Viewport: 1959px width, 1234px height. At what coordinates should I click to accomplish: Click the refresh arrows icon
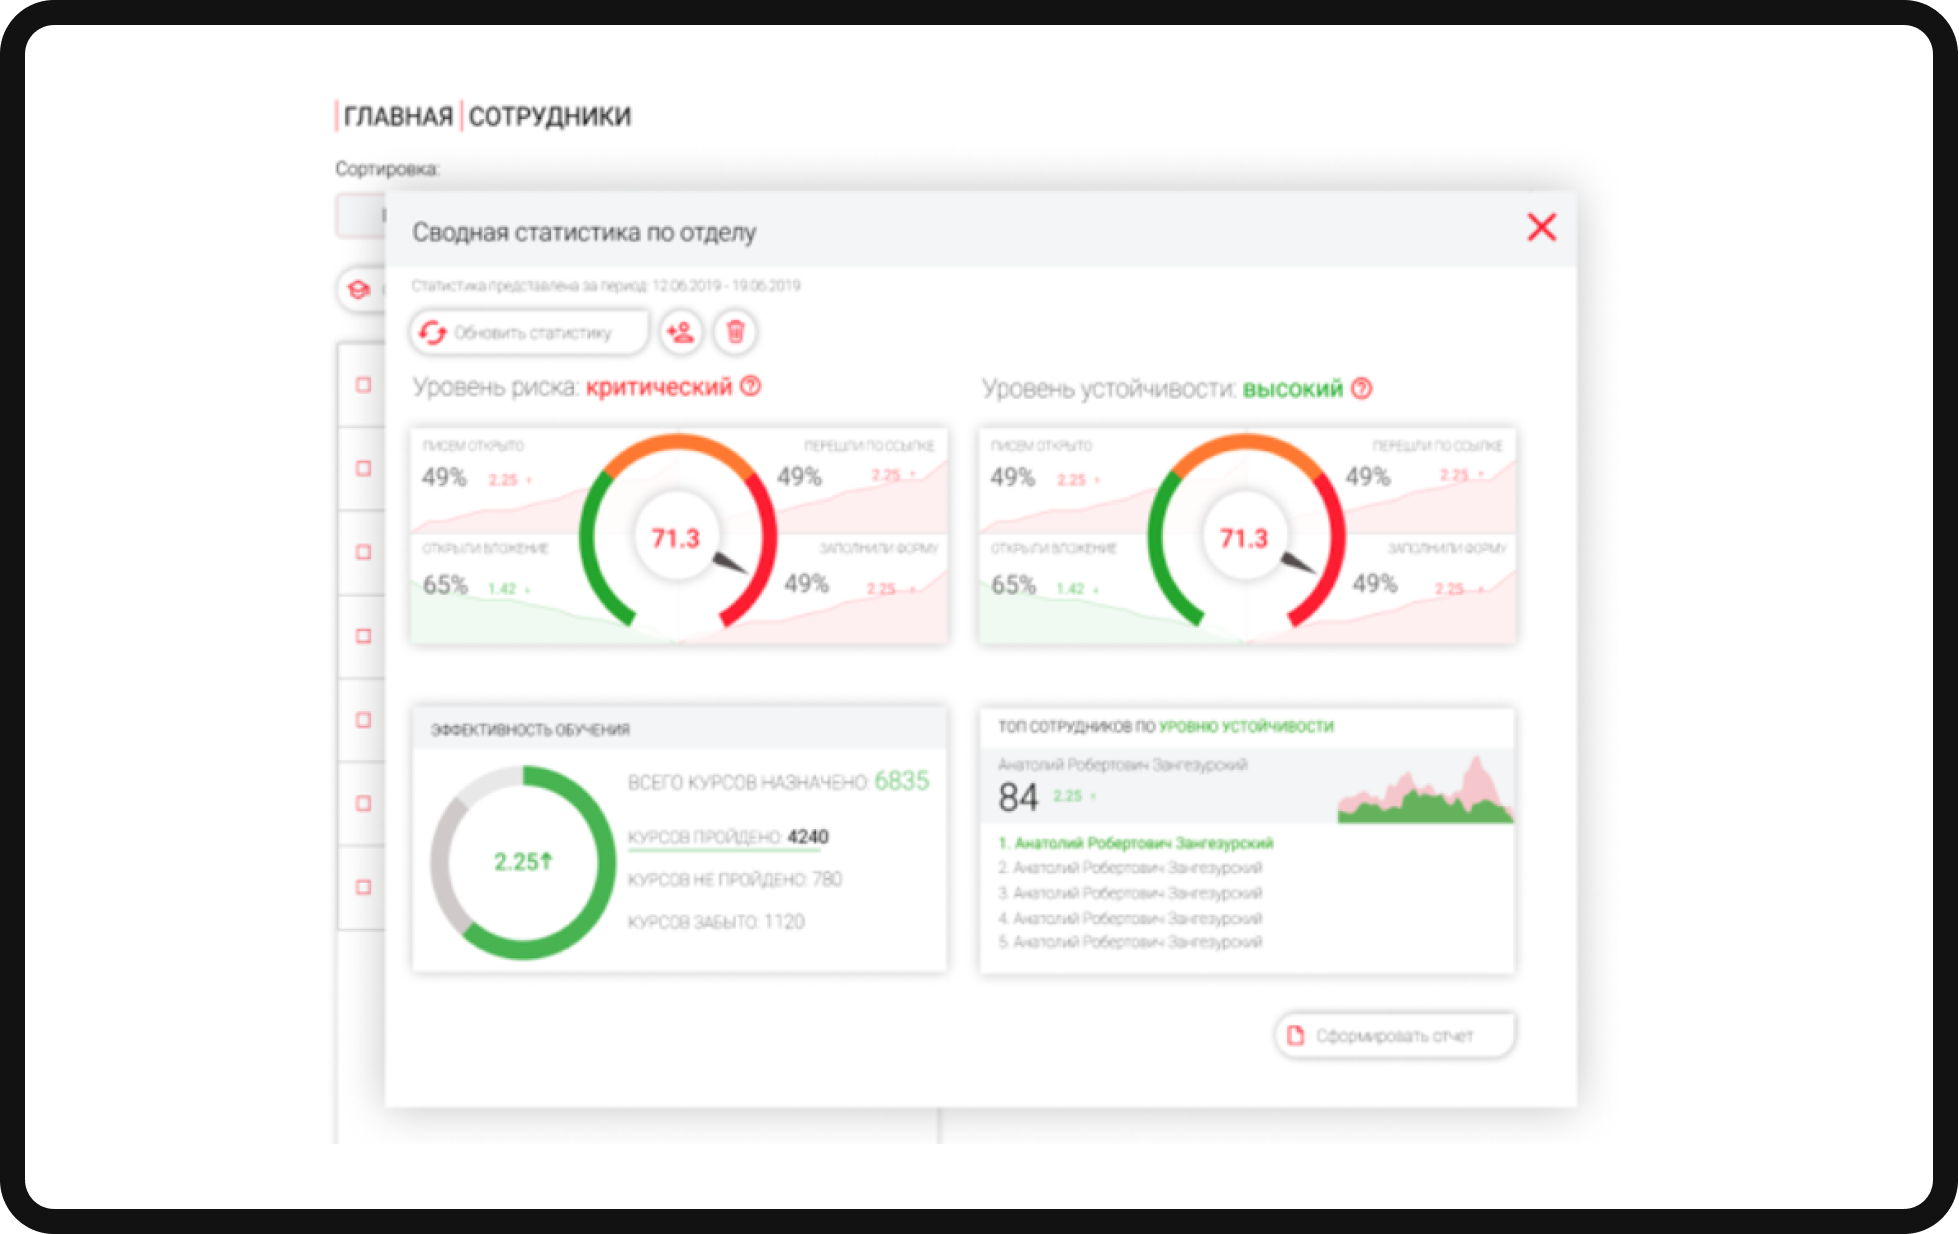pos(432,332)
